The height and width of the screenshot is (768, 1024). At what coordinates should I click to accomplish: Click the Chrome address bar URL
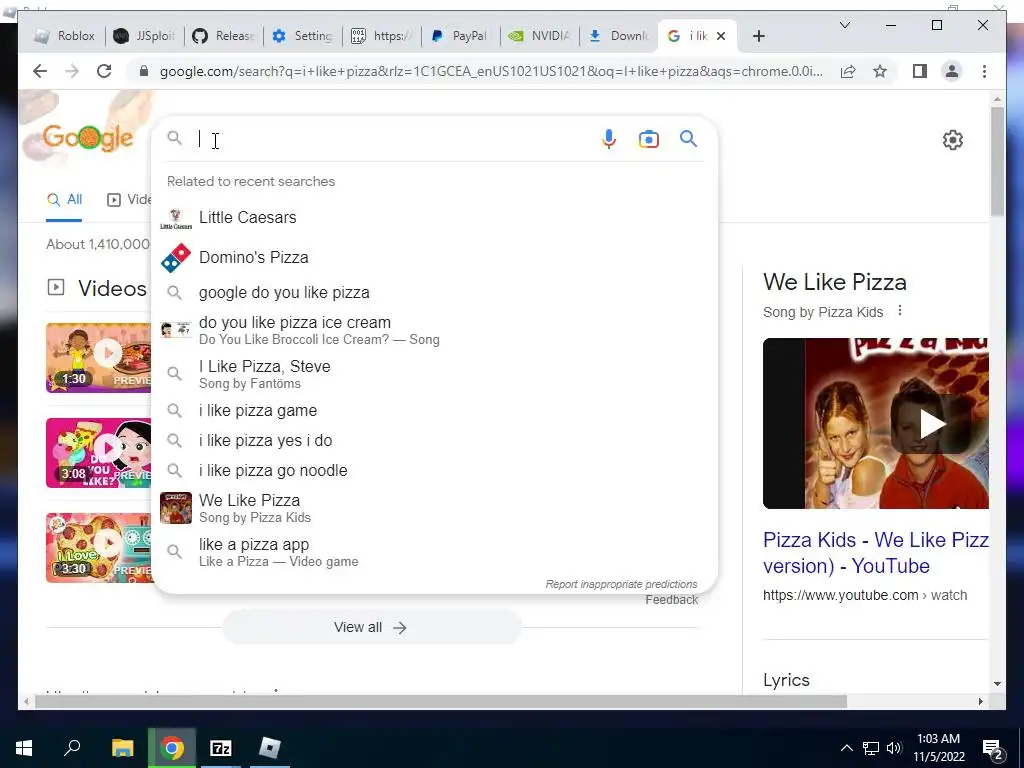pyautogui.click(x=491, y=71)
